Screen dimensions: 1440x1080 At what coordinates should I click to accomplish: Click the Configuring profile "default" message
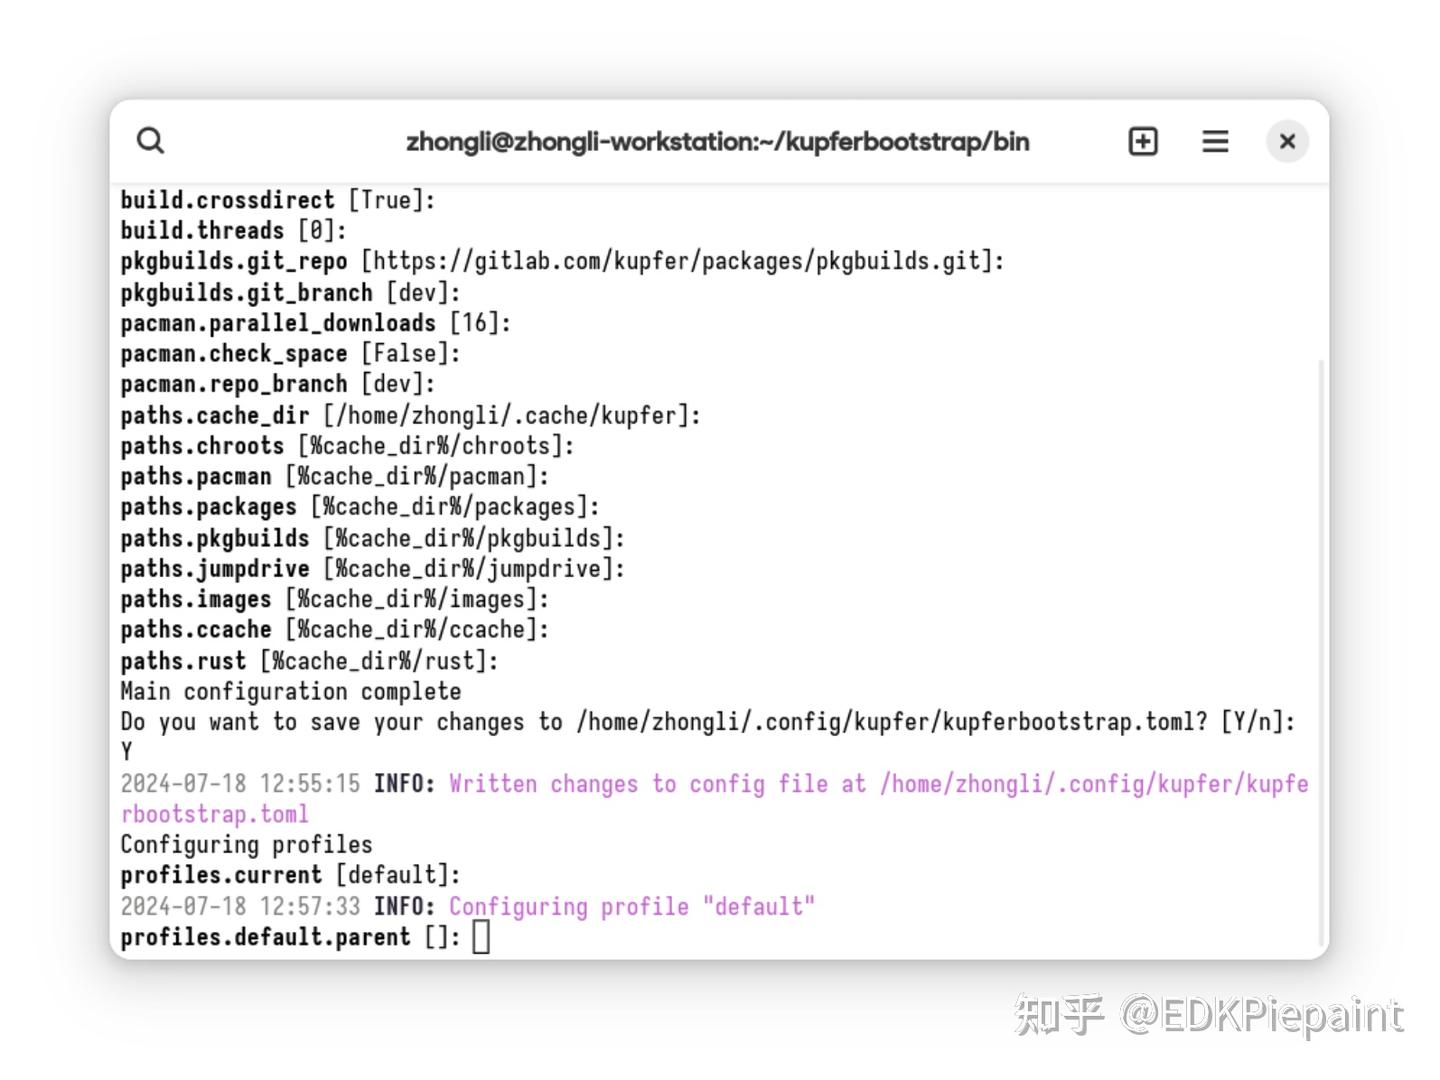click(x=632, y=907)
